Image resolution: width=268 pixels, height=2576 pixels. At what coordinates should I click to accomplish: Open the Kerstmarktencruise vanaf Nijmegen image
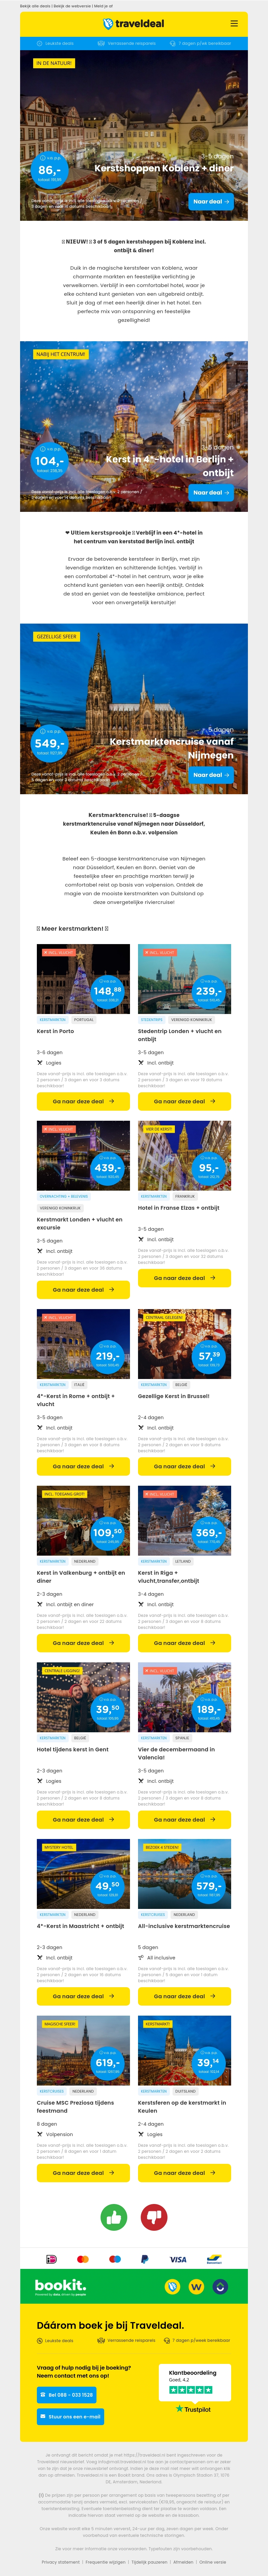tap(134, 709)
